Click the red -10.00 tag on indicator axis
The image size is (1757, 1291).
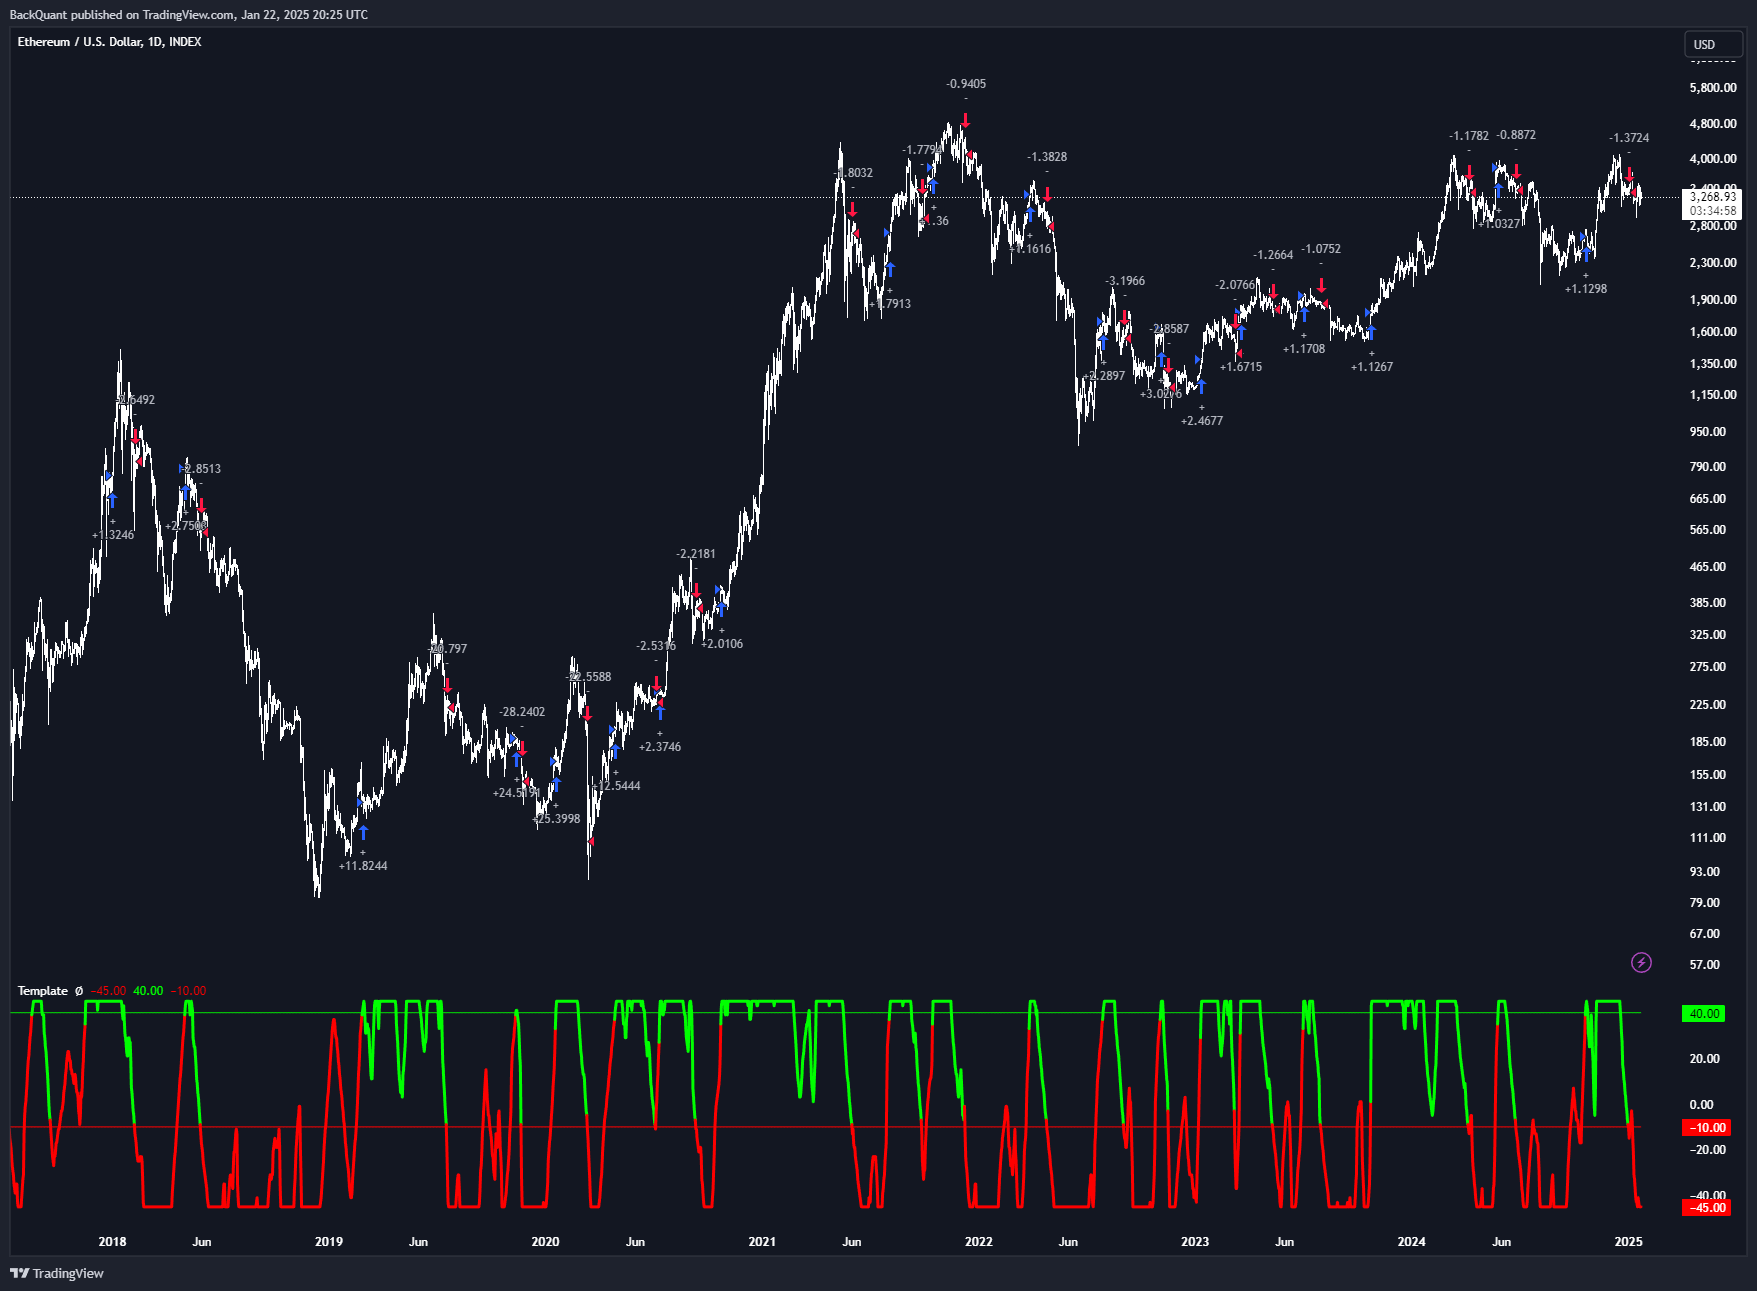coord(1705,1127)
